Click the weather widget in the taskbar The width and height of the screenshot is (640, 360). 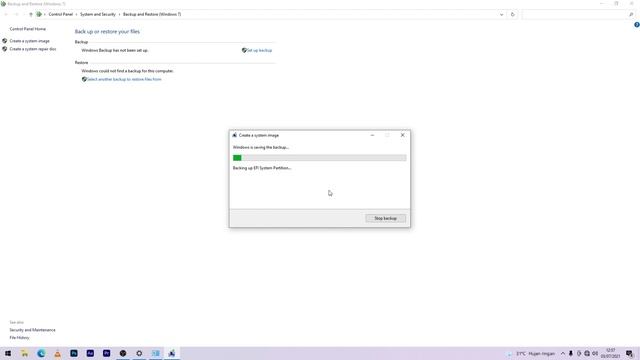[x=531, y=353]
